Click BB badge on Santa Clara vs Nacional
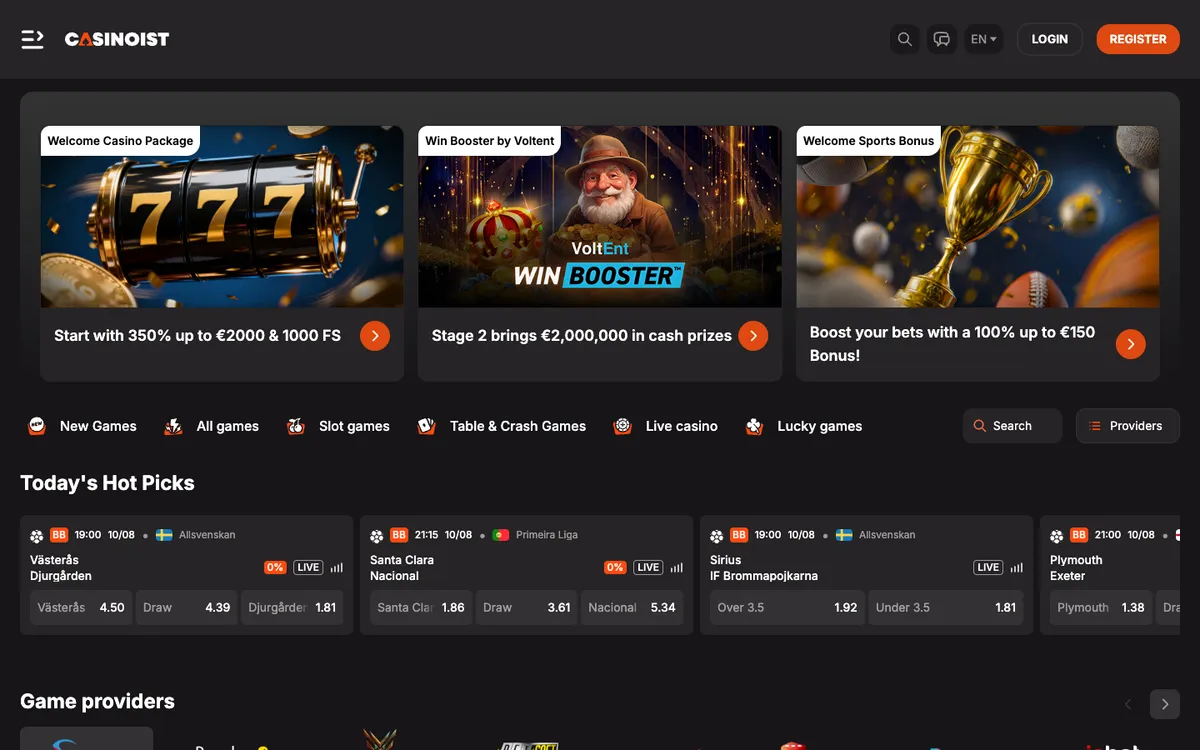1200x750 pixels. click(x=399, y=535)
